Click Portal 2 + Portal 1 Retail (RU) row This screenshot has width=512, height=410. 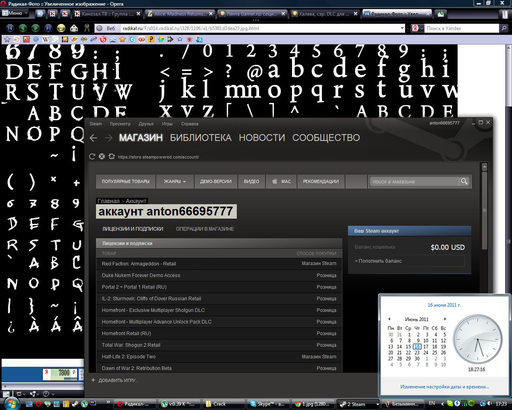[x=219, y=287]
